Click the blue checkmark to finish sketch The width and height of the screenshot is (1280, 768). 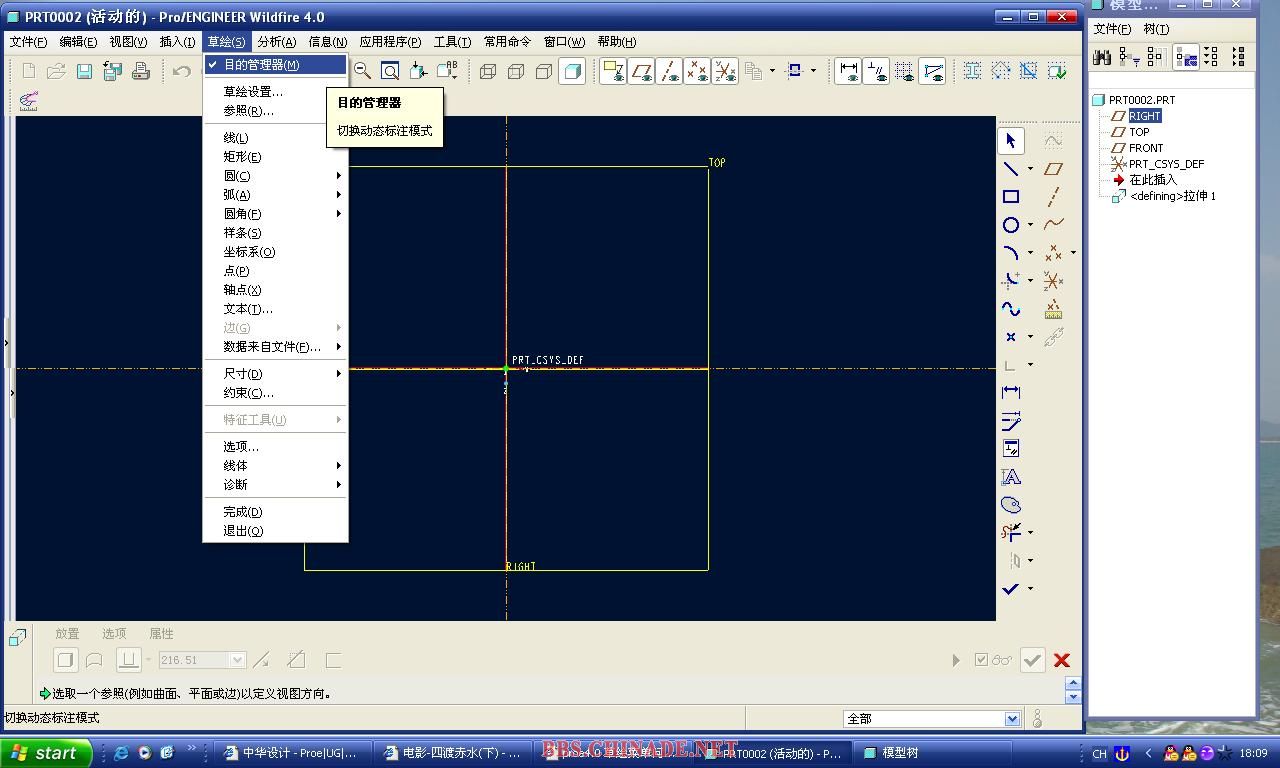point(1011,589)
